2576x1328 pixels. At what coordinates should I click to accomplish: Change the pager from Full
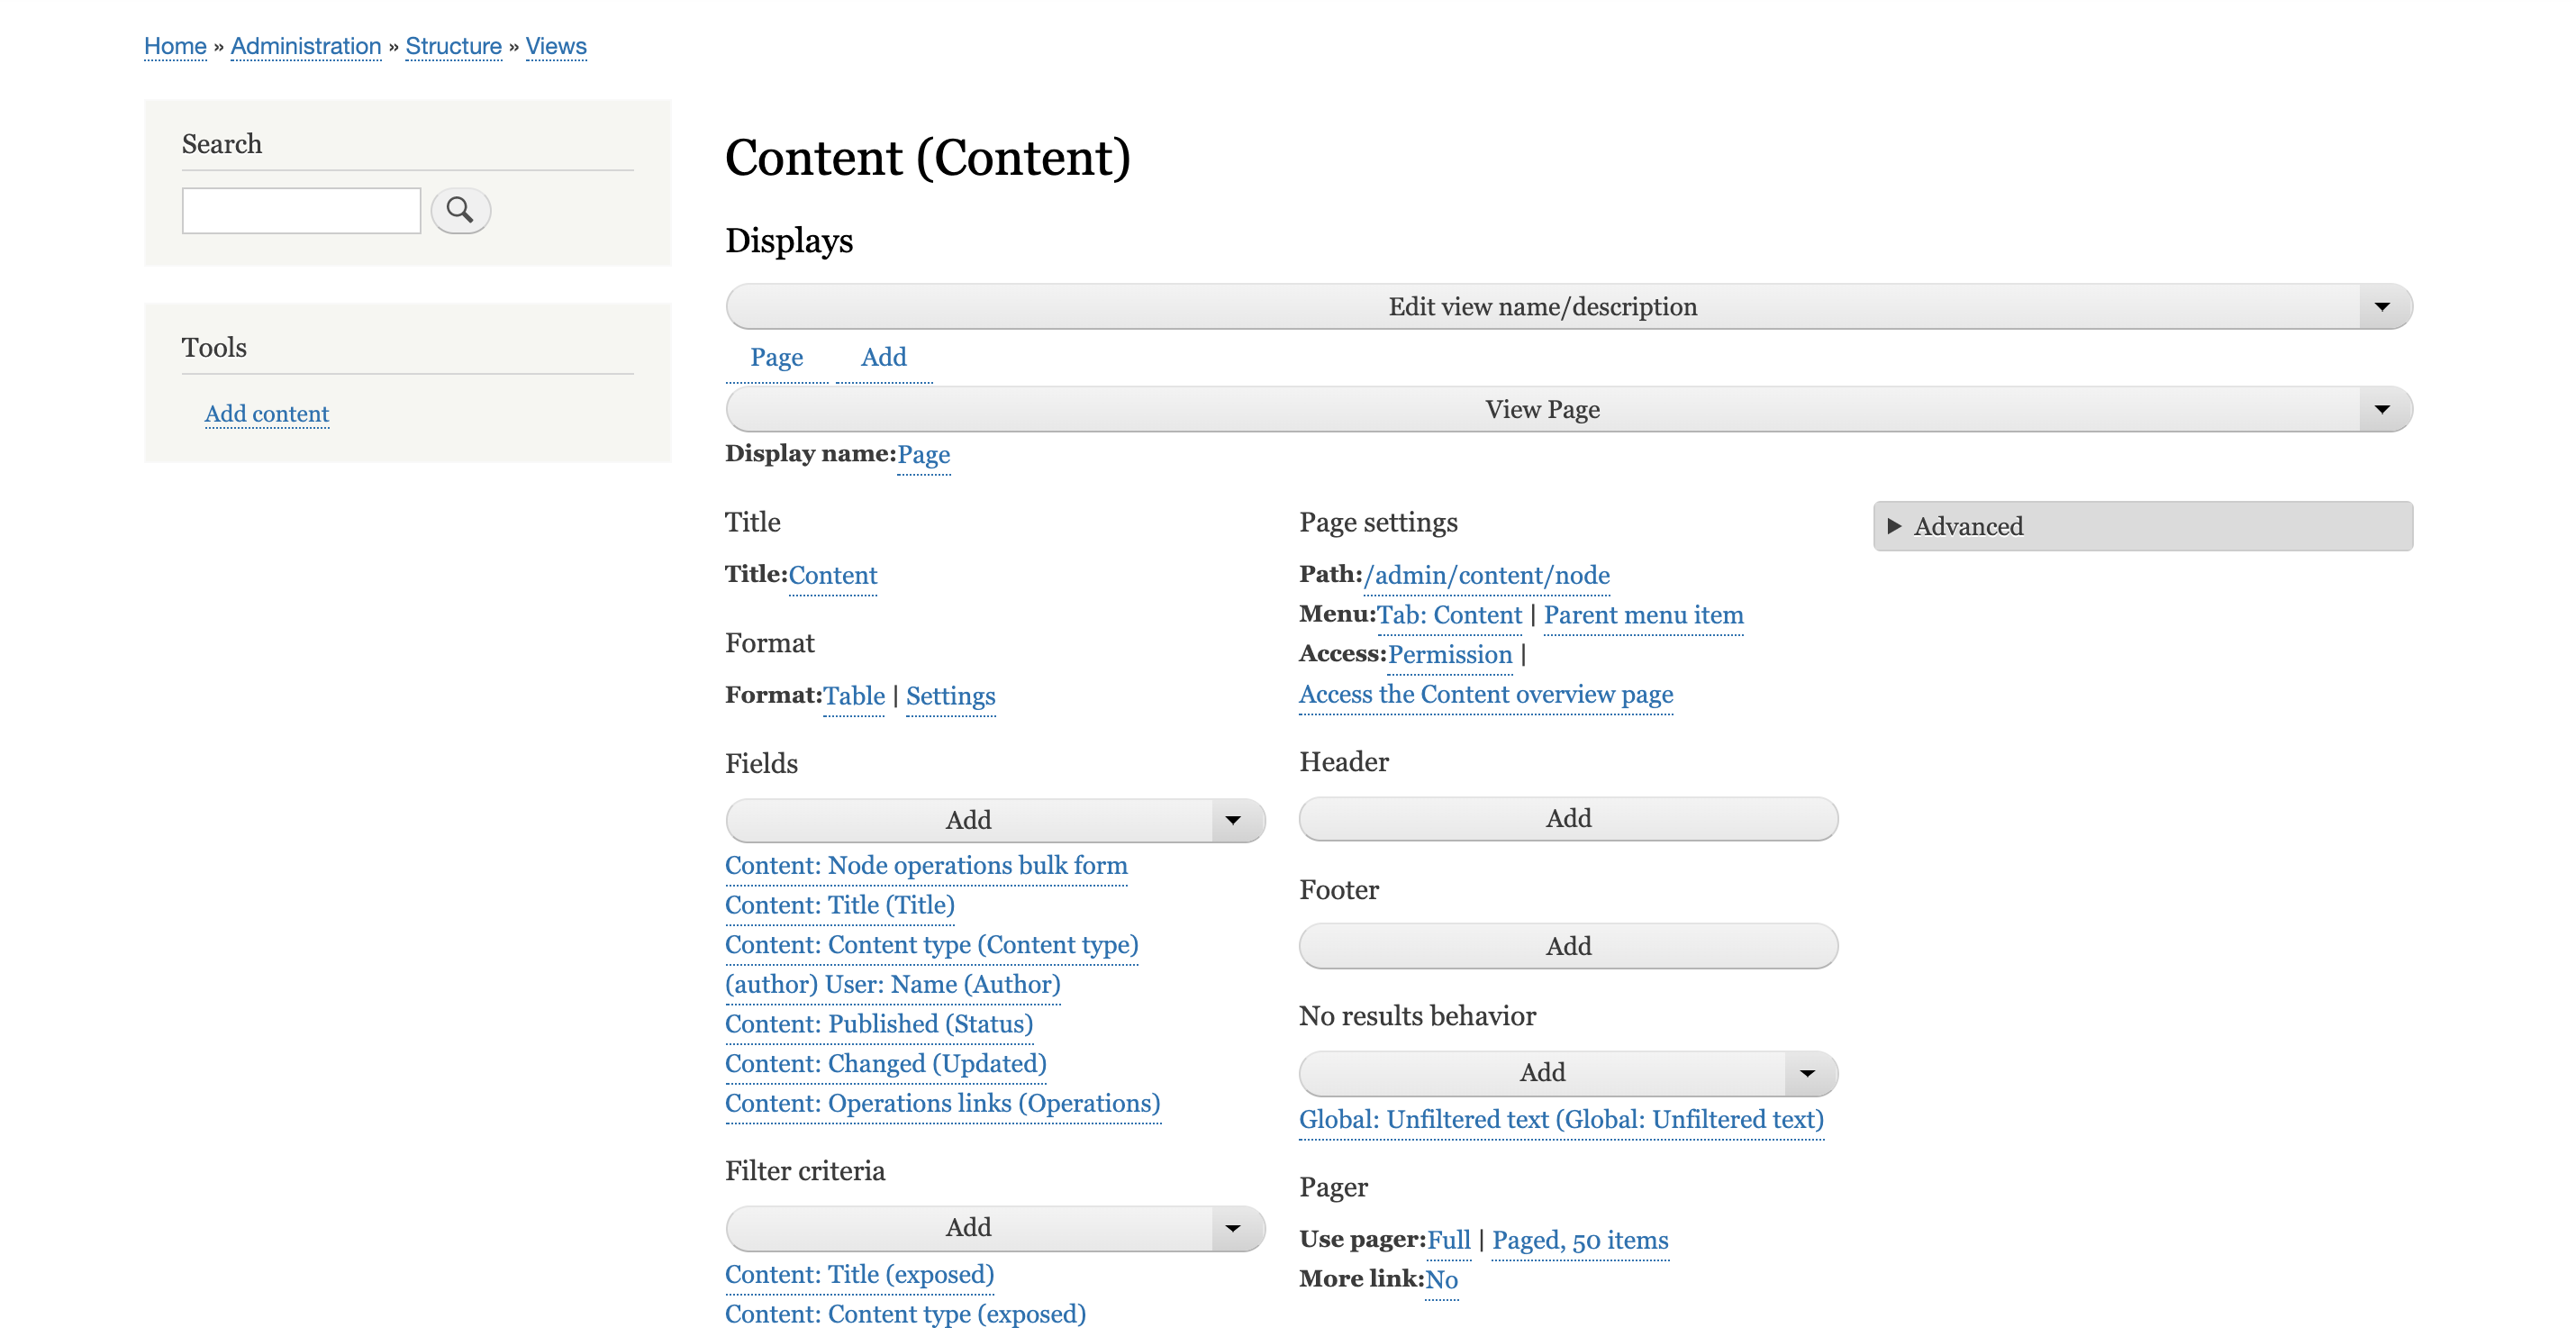[x=1450, y=1240]
